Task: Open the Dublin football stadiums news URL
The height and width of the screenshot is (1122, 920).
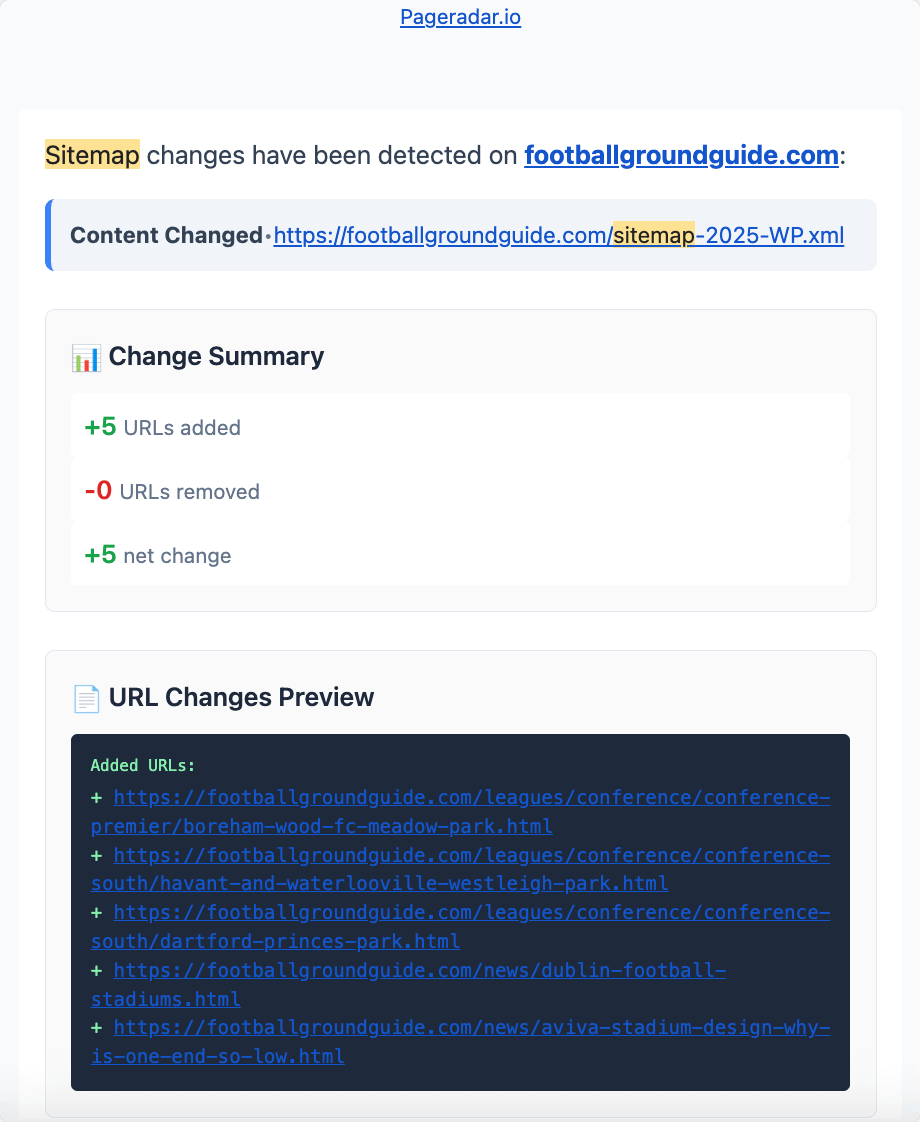Action: (419, 971)
